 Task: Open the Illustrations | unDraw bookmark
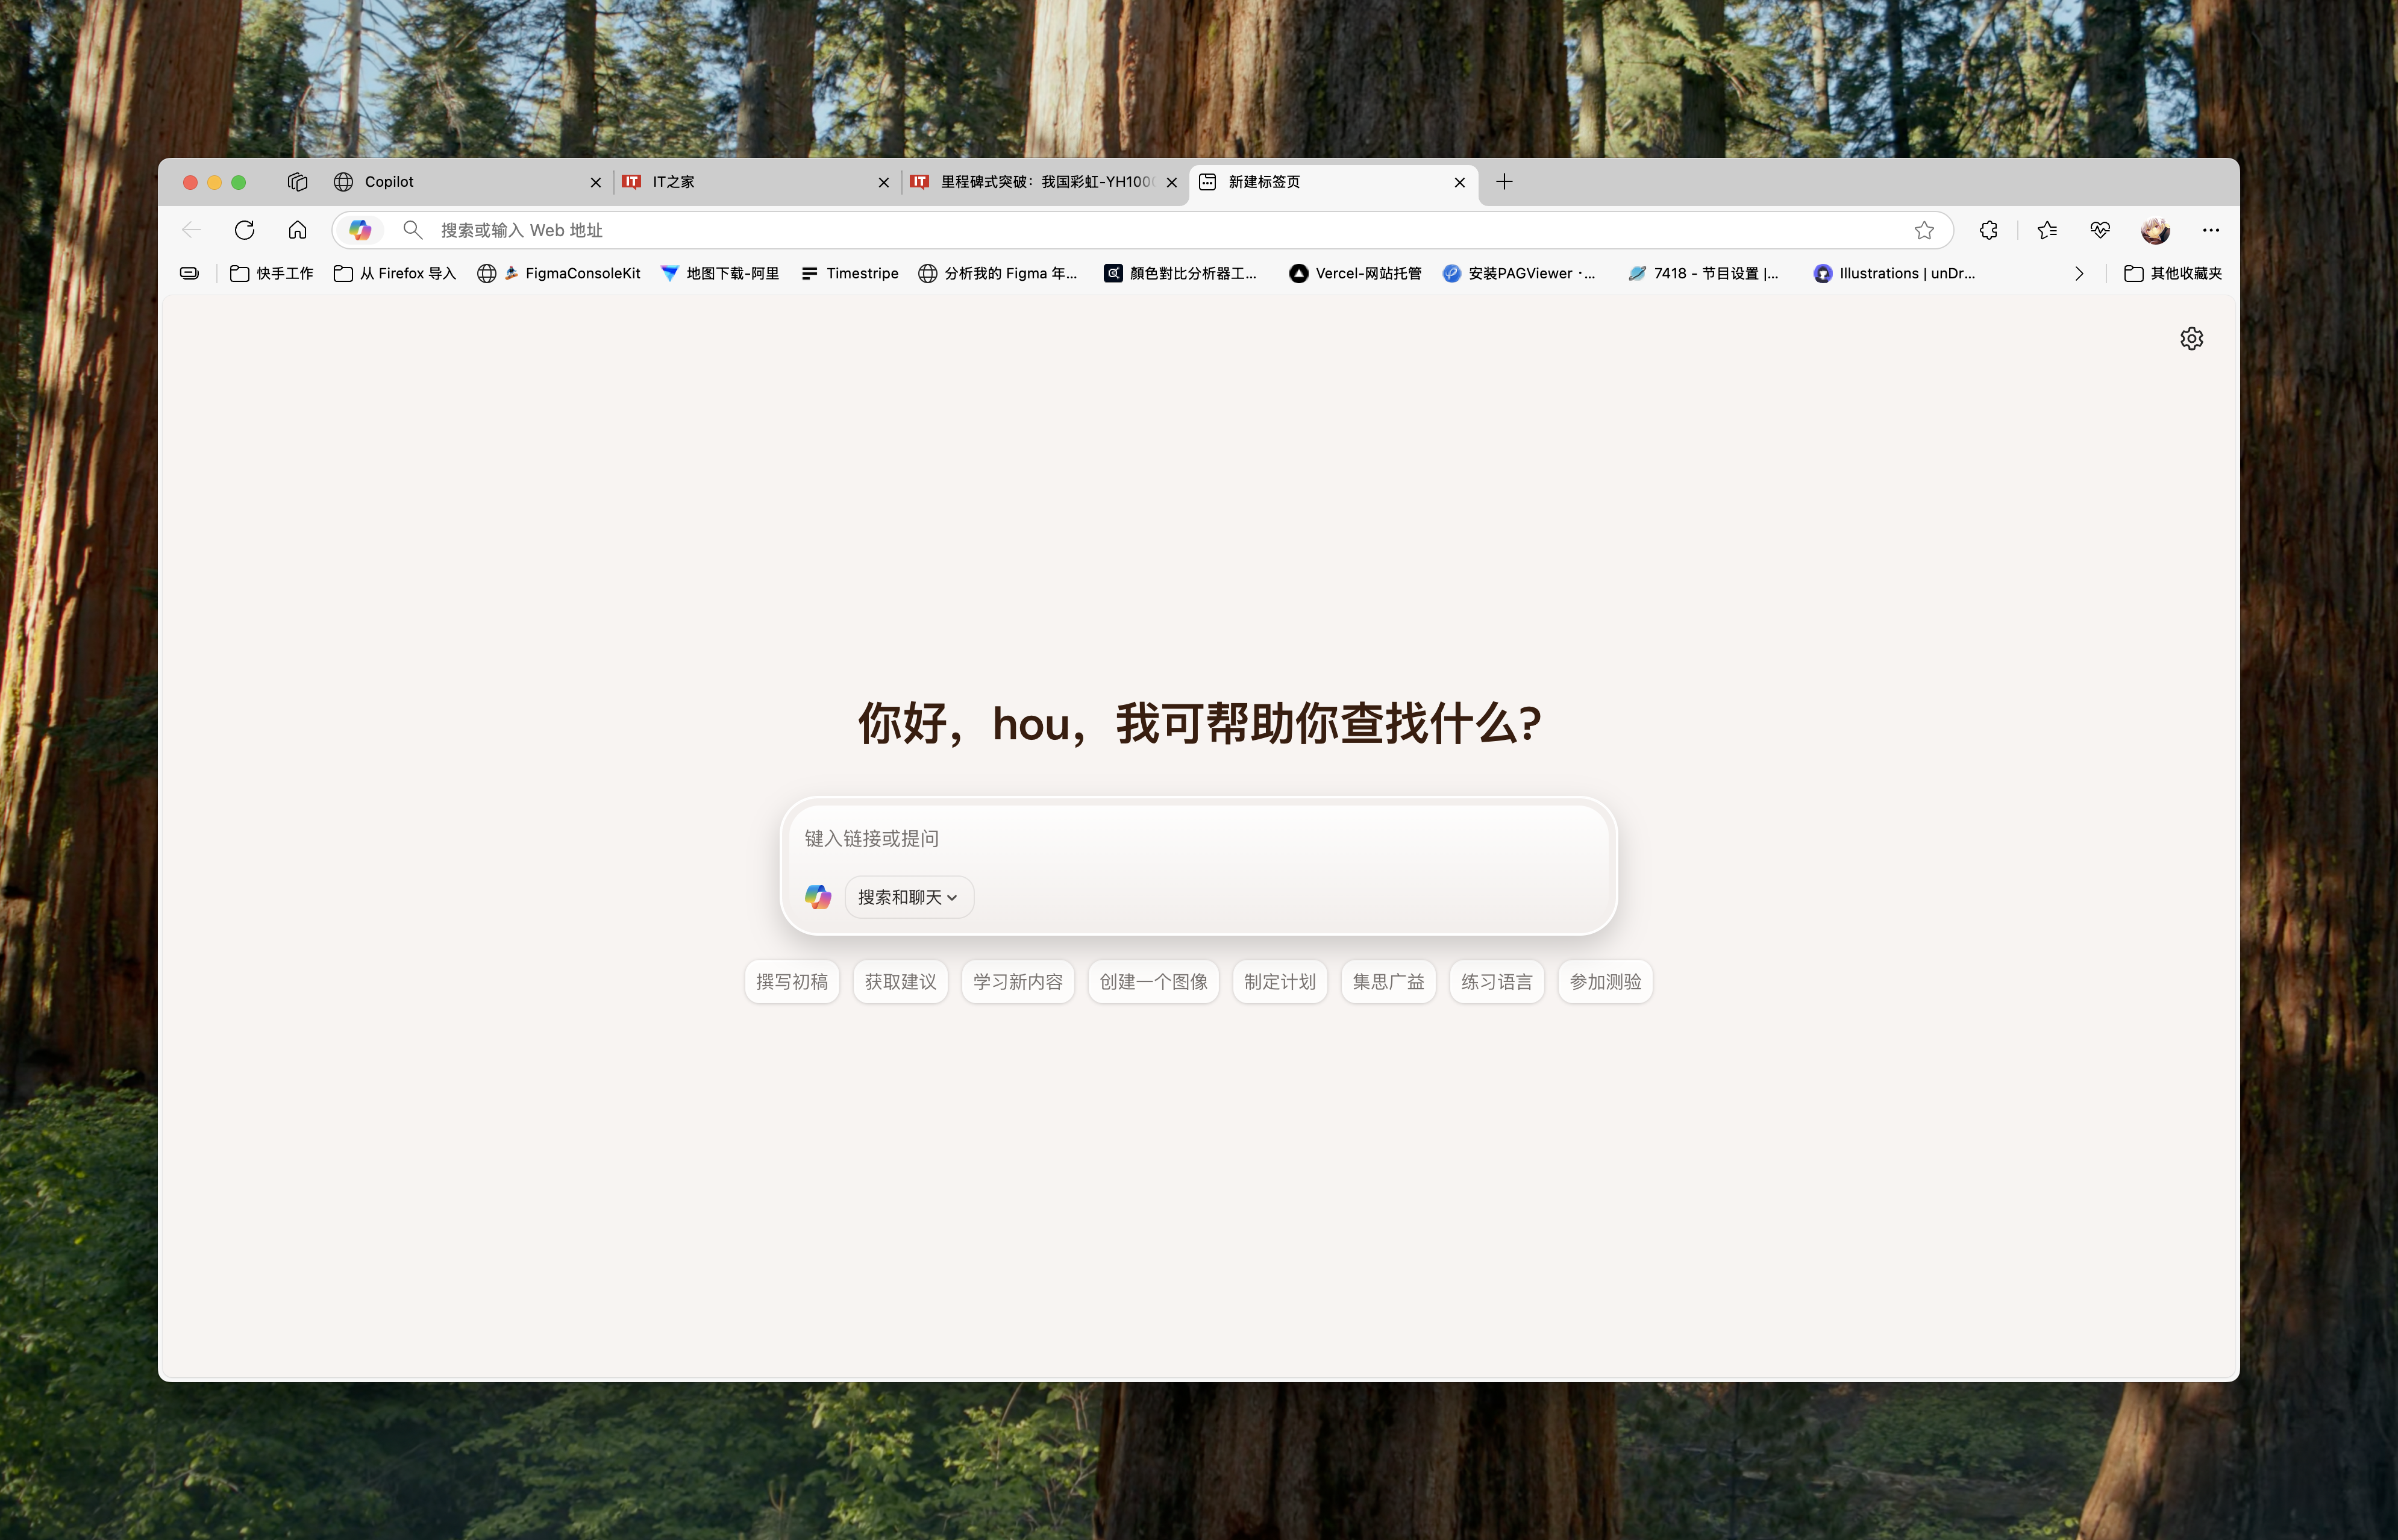(x=1894, y=273)
